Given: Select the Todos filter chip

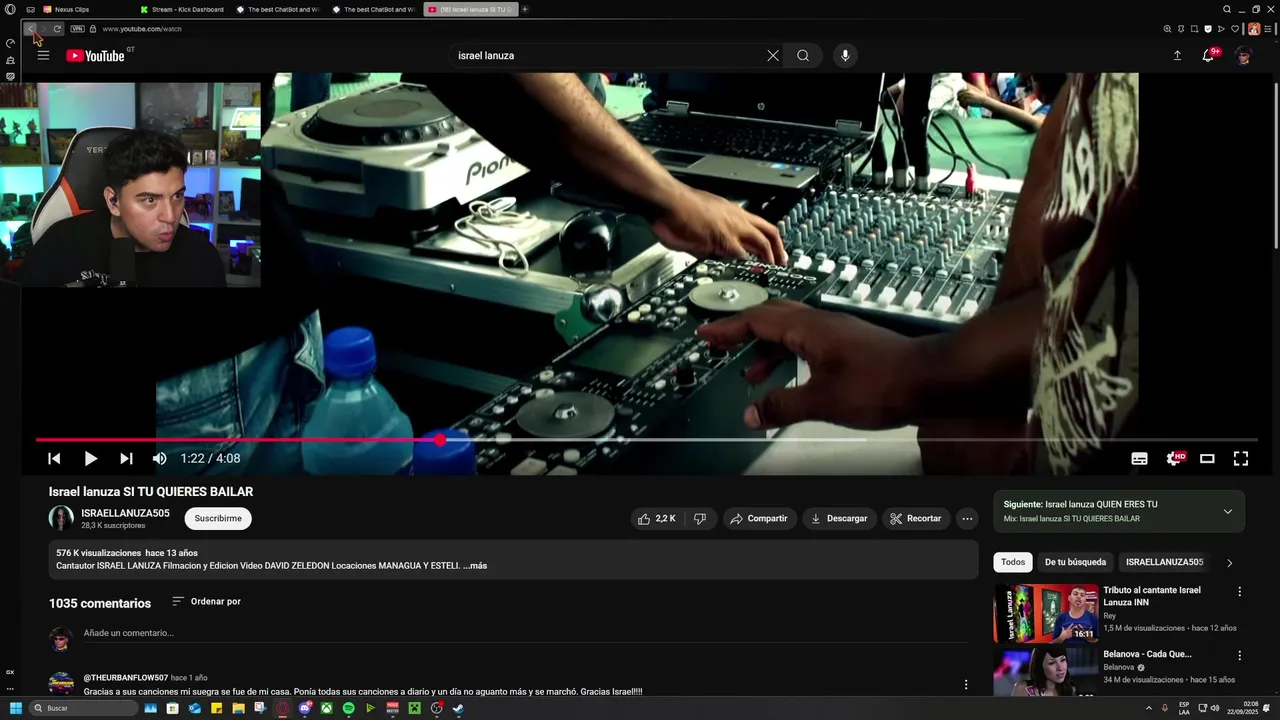Looking at the screenshot, I should point(1013,562).
